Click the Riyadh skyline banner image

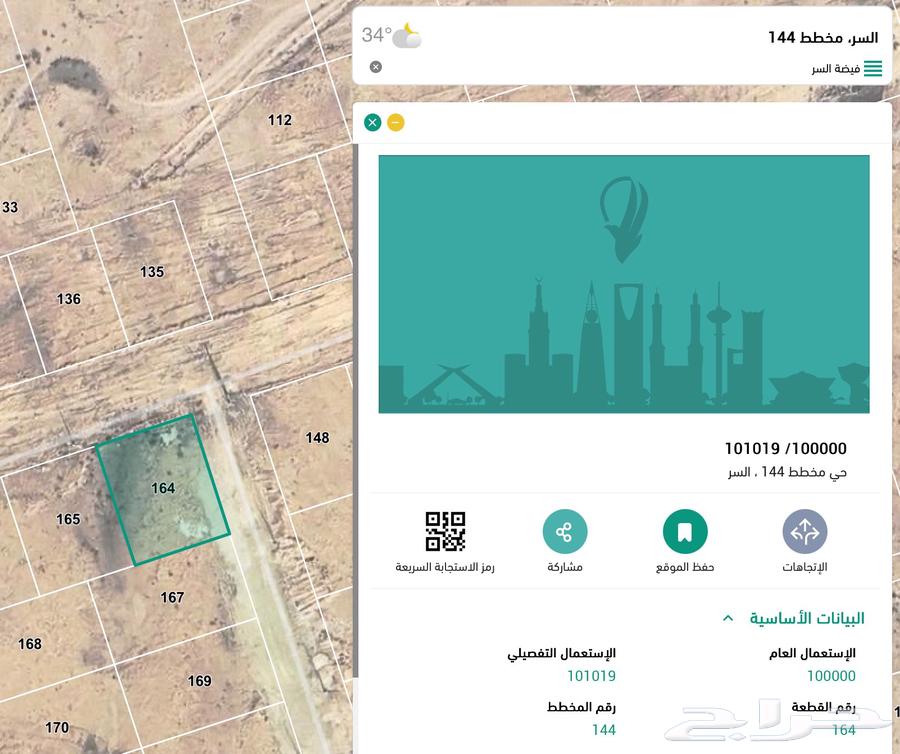pyautogui.click(x=624, y=284)
